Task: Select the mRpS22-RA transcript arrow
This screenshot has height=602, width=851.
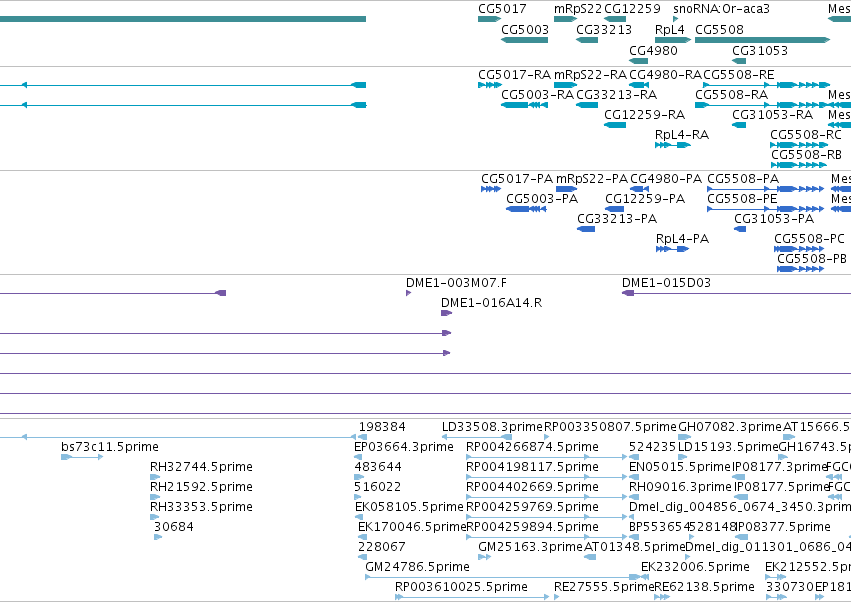Action: (566, 85)
